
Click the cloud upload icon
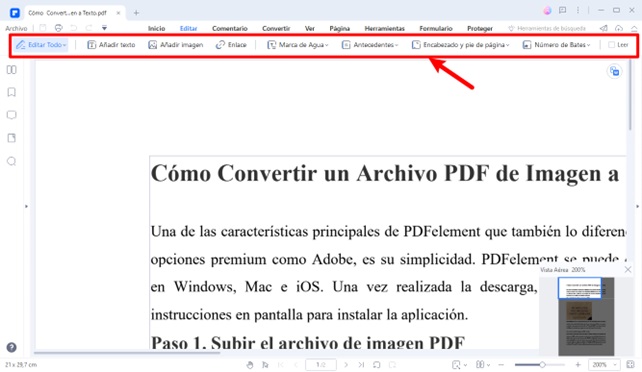tap(619, 28)
